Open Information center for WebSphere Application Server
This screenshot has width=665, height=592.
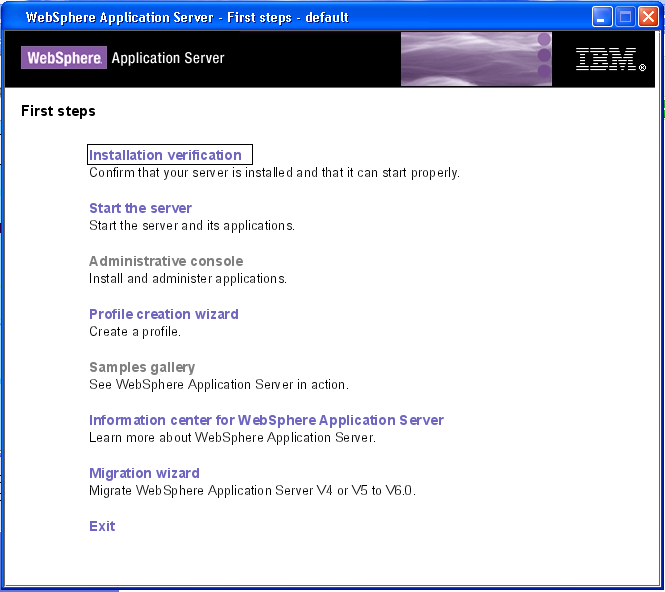(x=266, y=420)
